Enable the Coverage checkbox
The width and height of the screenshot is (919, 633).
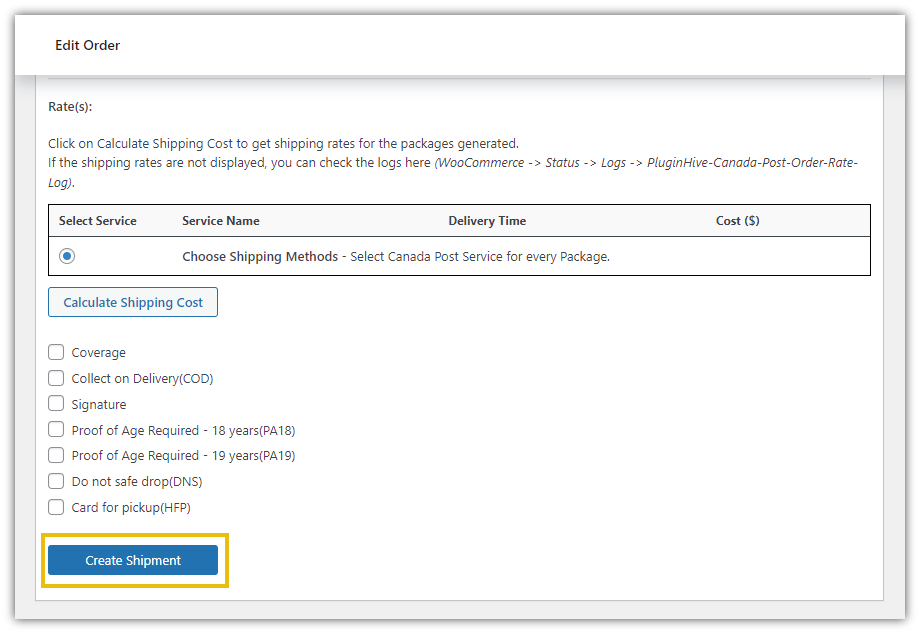pyautogui.click(x=56, y=352)
